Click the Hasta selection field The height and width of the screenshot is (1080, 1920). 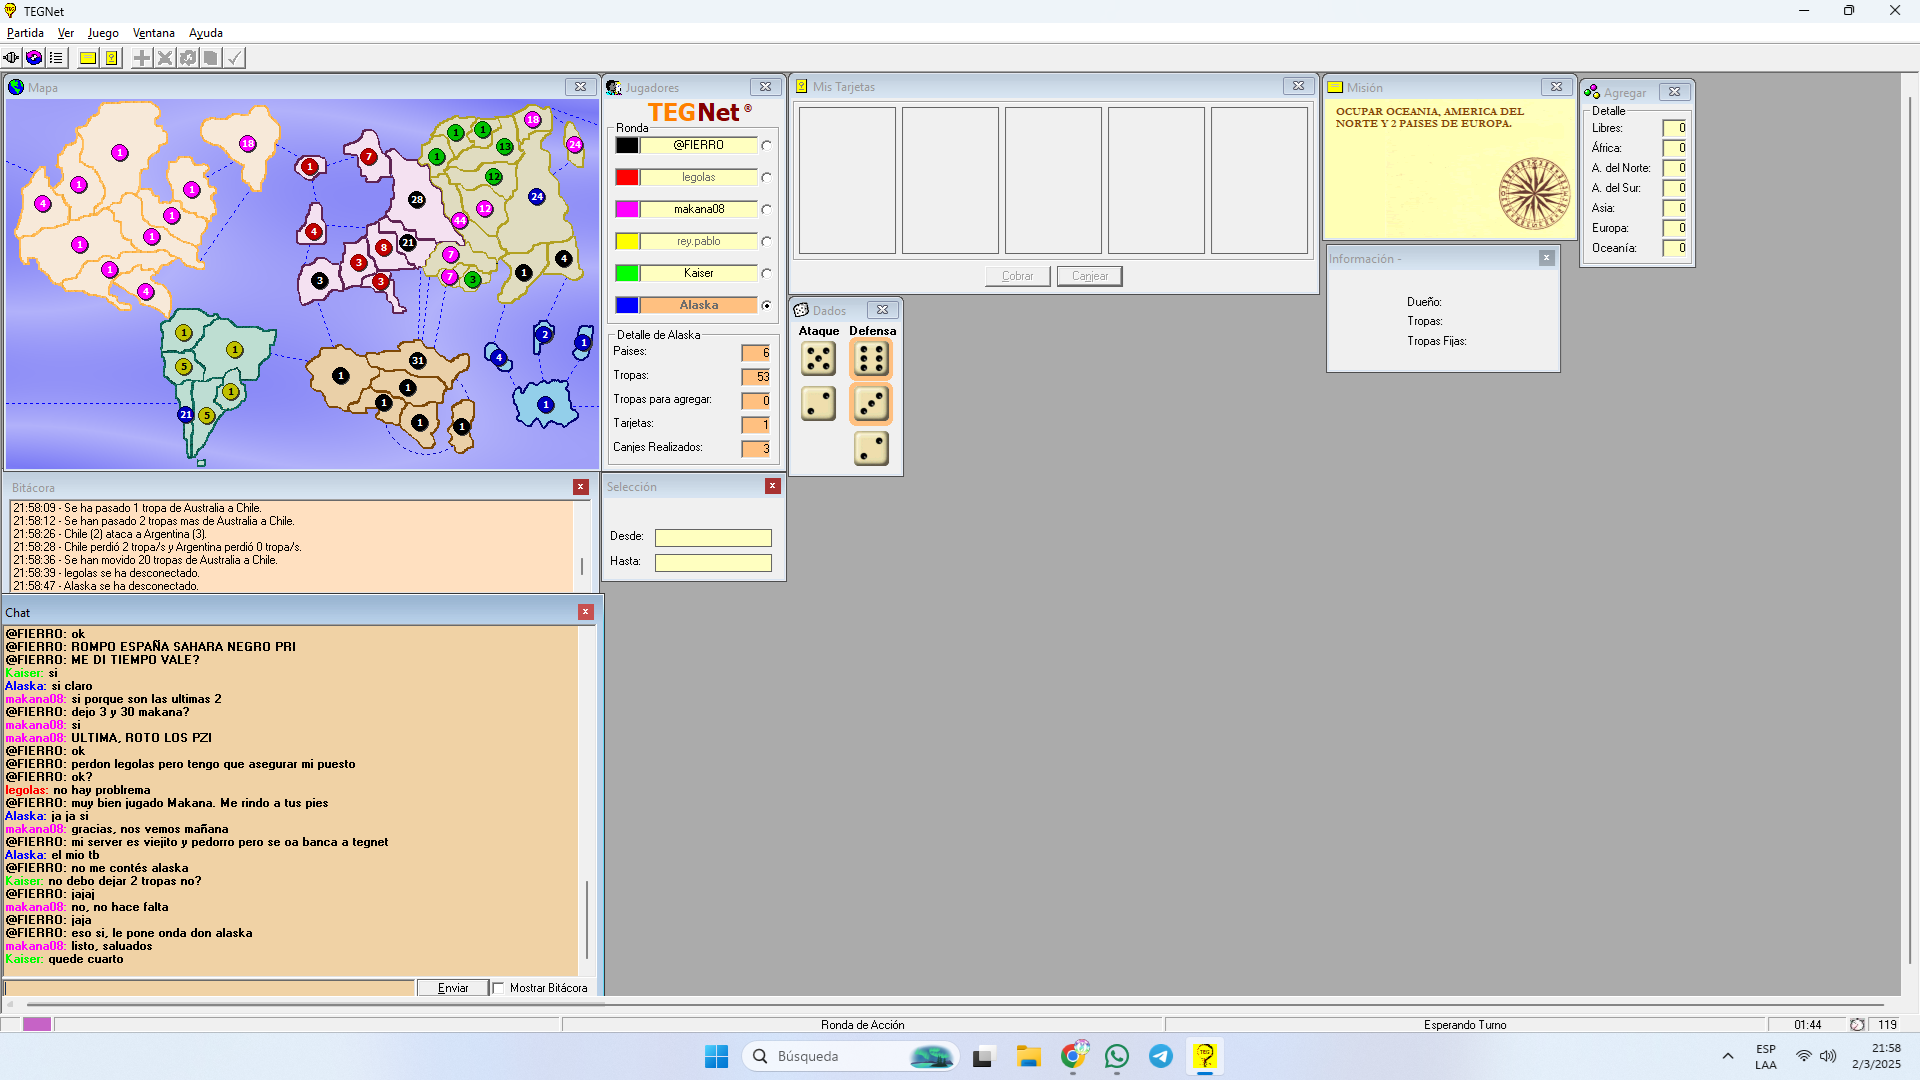pyautogui.click(x=713, y=563)
